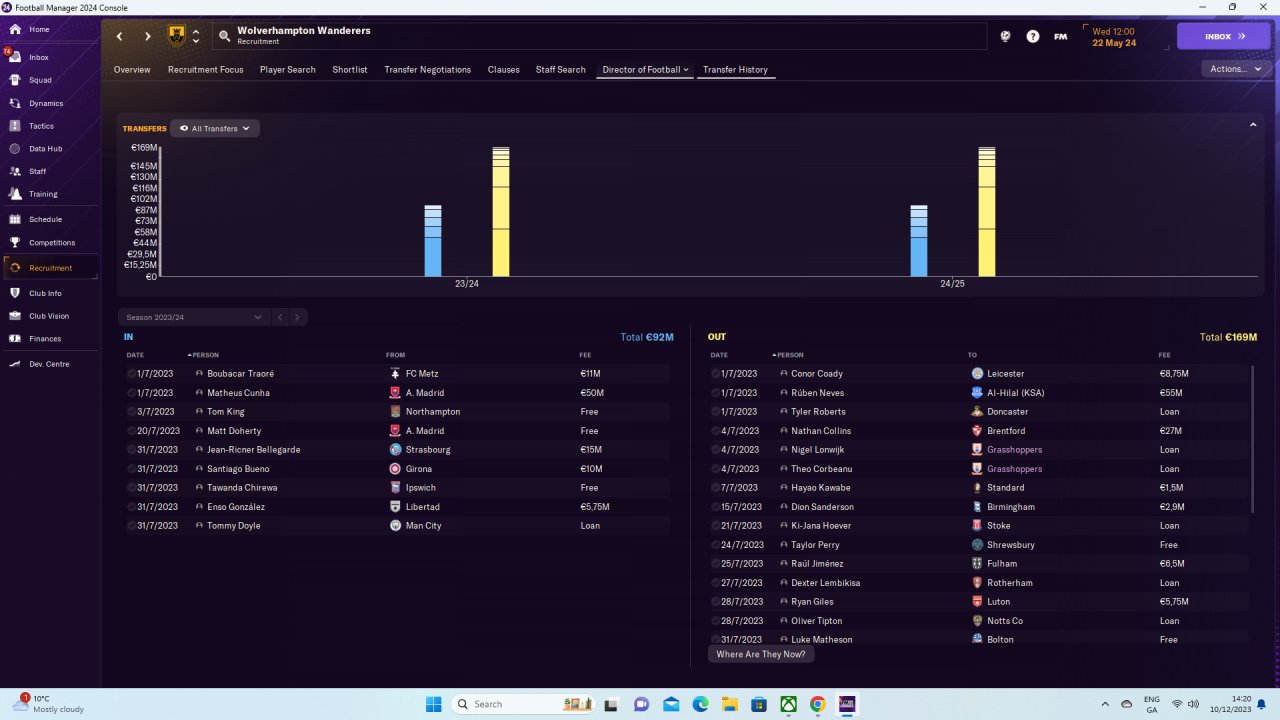This screenshot has width=1280, height=720.
Task: Open the Windows Start menu
Action: point(433,704)
